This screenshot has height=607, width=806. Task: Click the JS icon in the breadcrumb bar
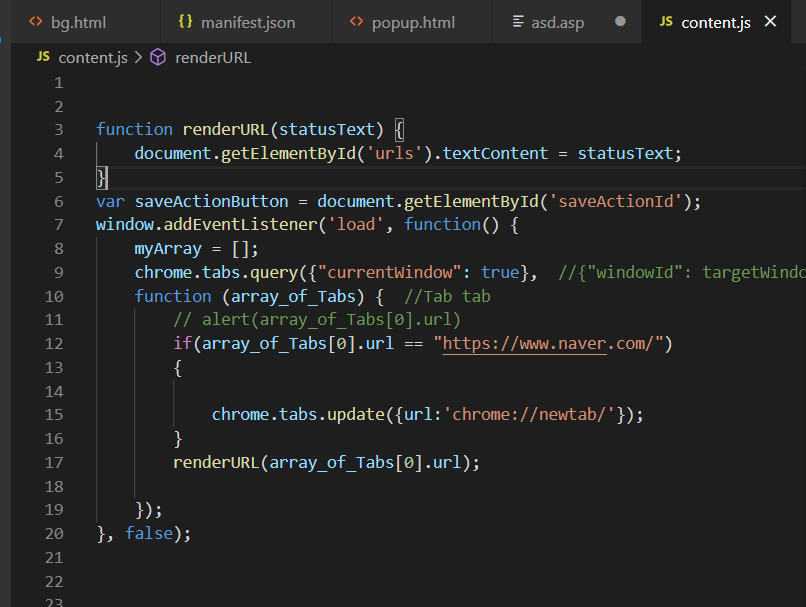tap(43, 57)
